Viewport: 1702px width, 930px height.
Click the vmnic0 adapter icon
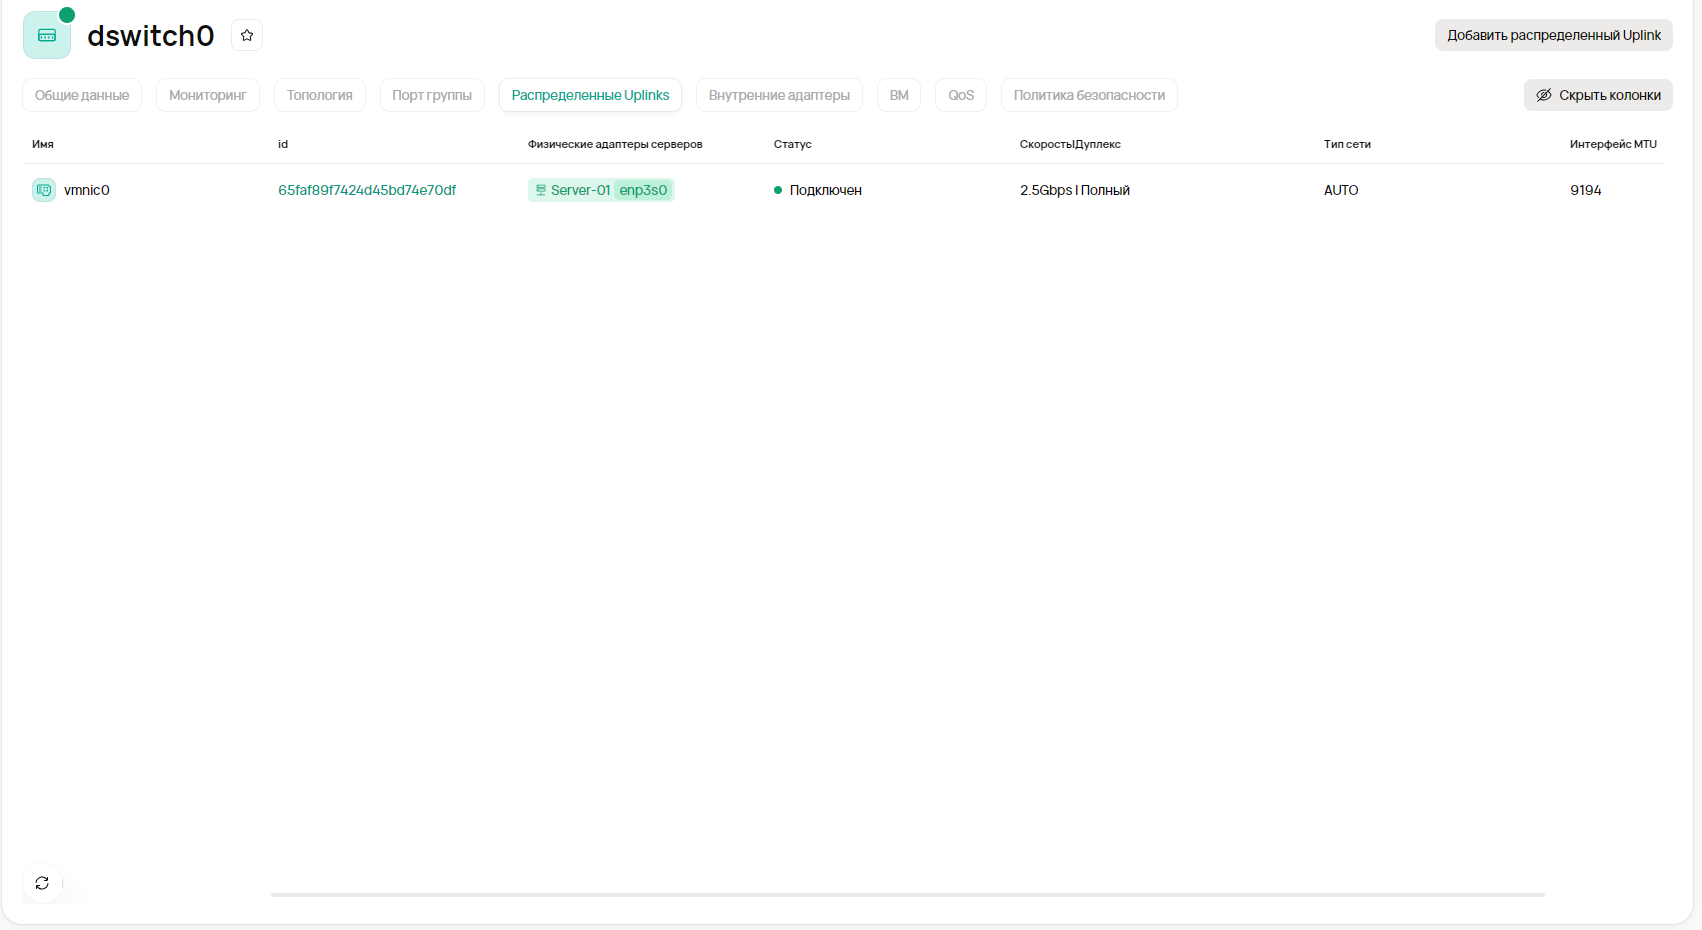click(44, 190)
